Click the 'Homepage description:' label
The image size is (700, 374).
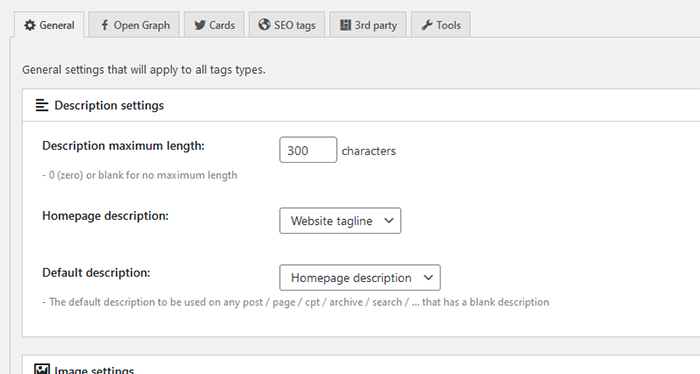point(105,216)
